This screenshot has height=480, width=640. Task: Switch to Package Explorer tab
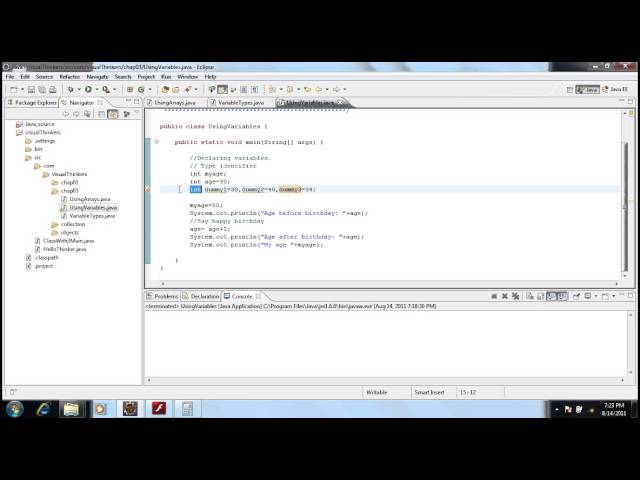32,103
